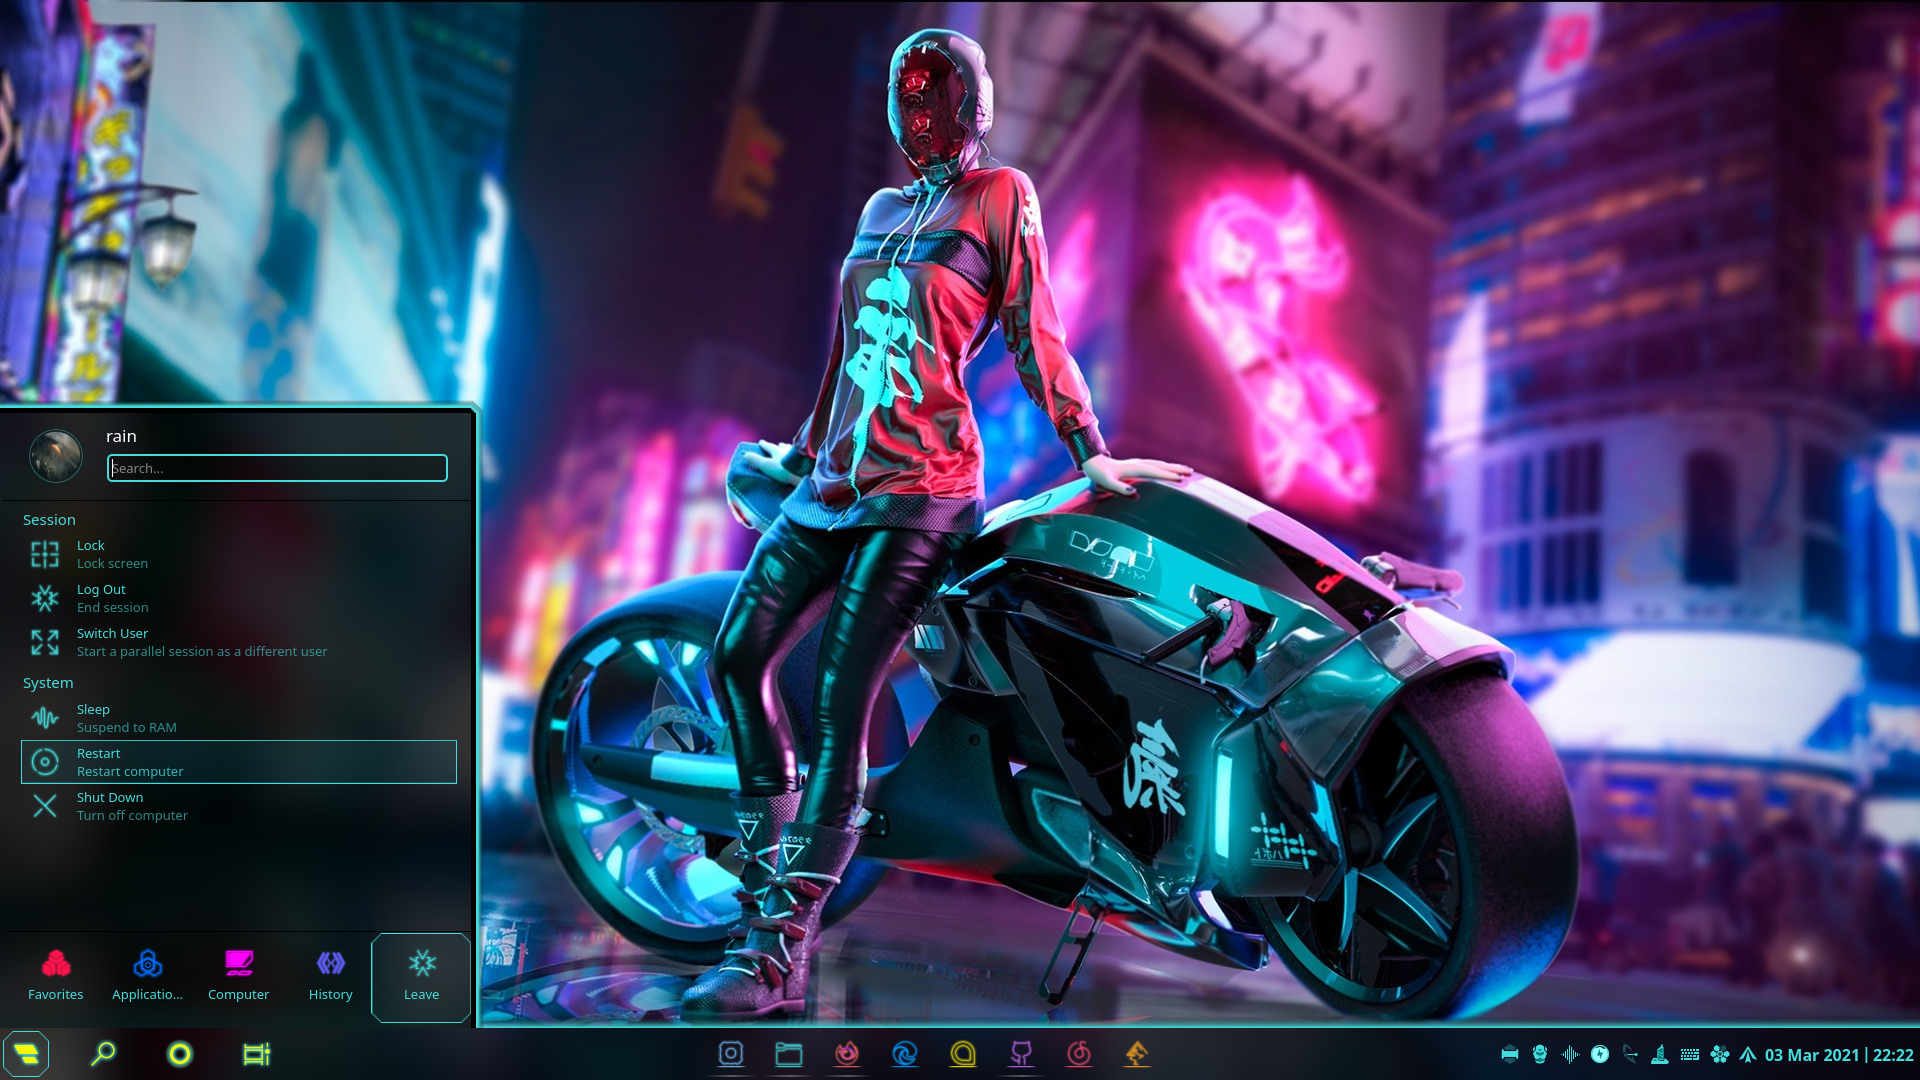Image resolution: width=1920 pixels, height=1080 pixels.
Task: Click the hexagon device tray icon
Action: pyautogui.click(x=1510, y=1054)
